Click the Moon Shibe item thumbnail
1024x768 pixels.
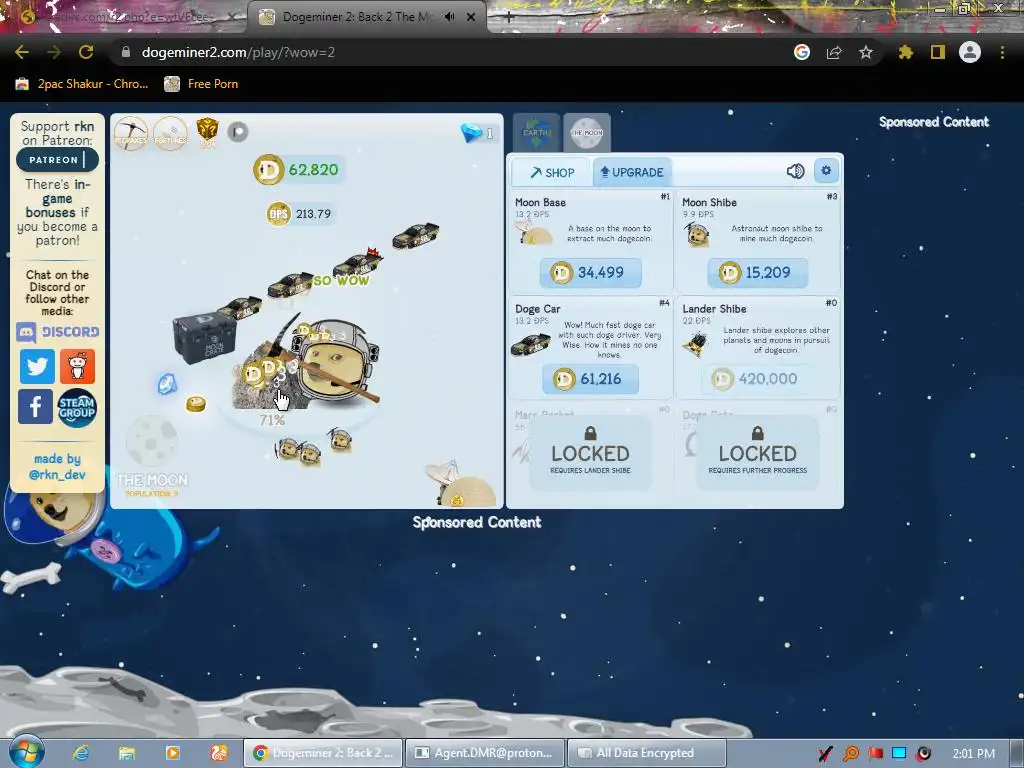pyautogui.click(x=697, y=234)
